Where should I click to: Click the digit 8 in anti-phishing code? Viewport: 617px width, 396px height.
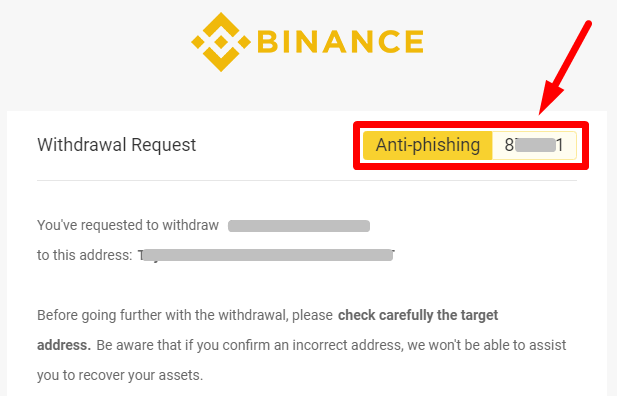coord(509,145)
